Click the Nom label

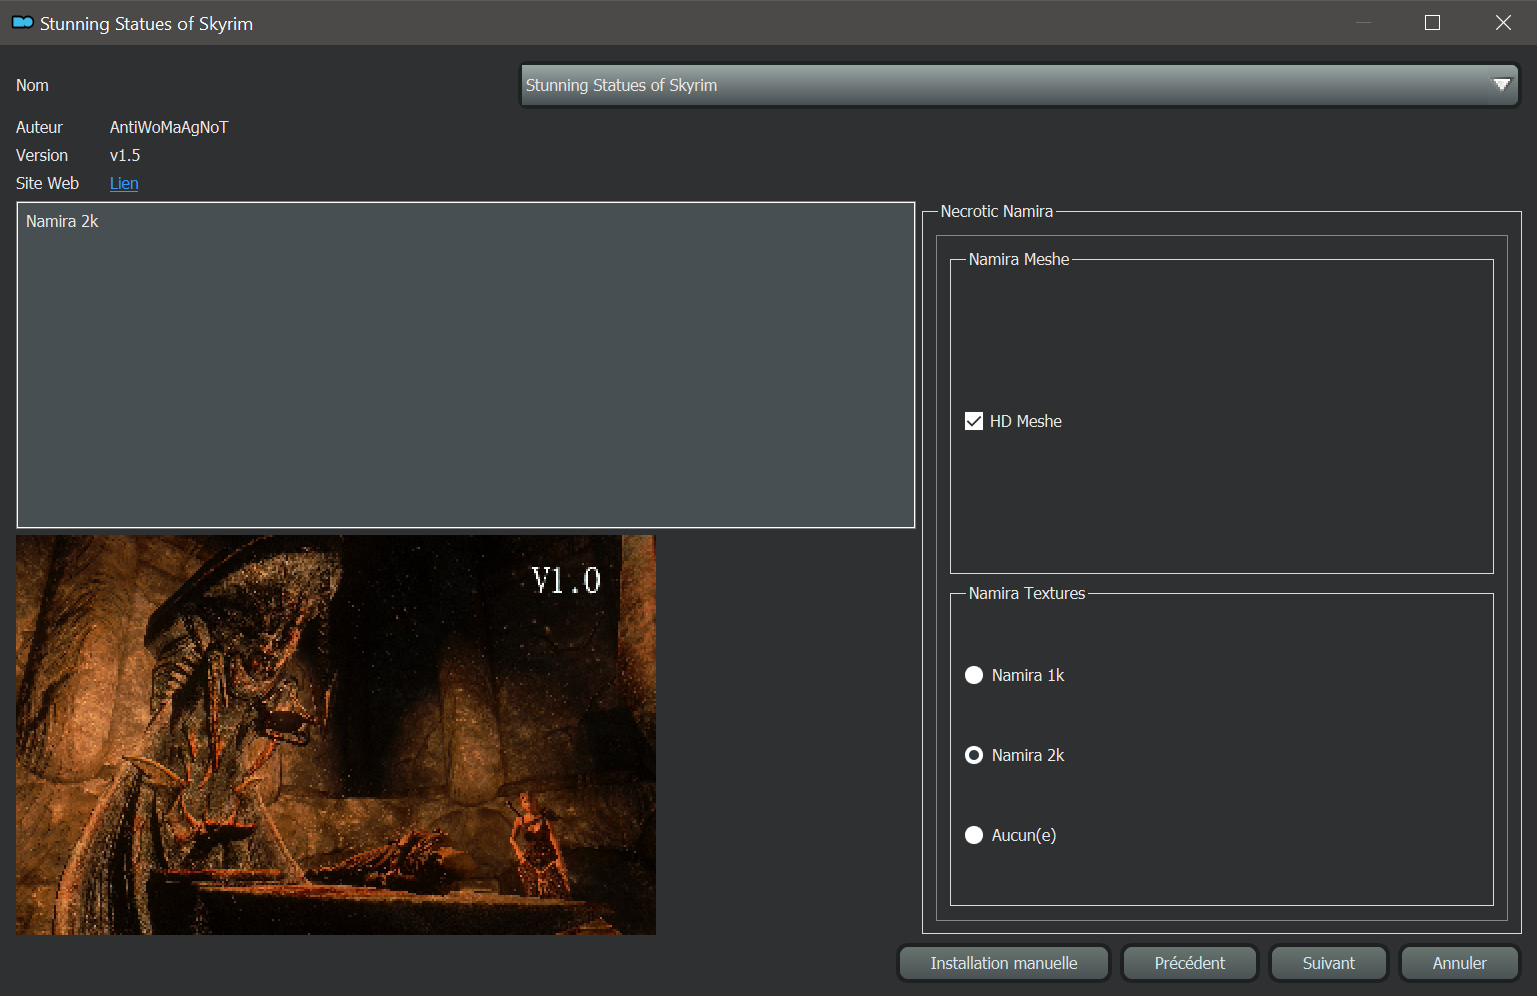coord(32,85)
